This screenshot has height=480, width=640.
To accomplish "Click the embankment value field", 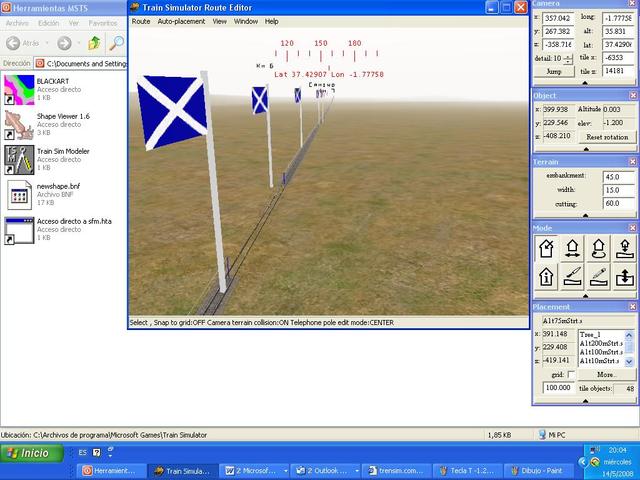I will 616,176.
